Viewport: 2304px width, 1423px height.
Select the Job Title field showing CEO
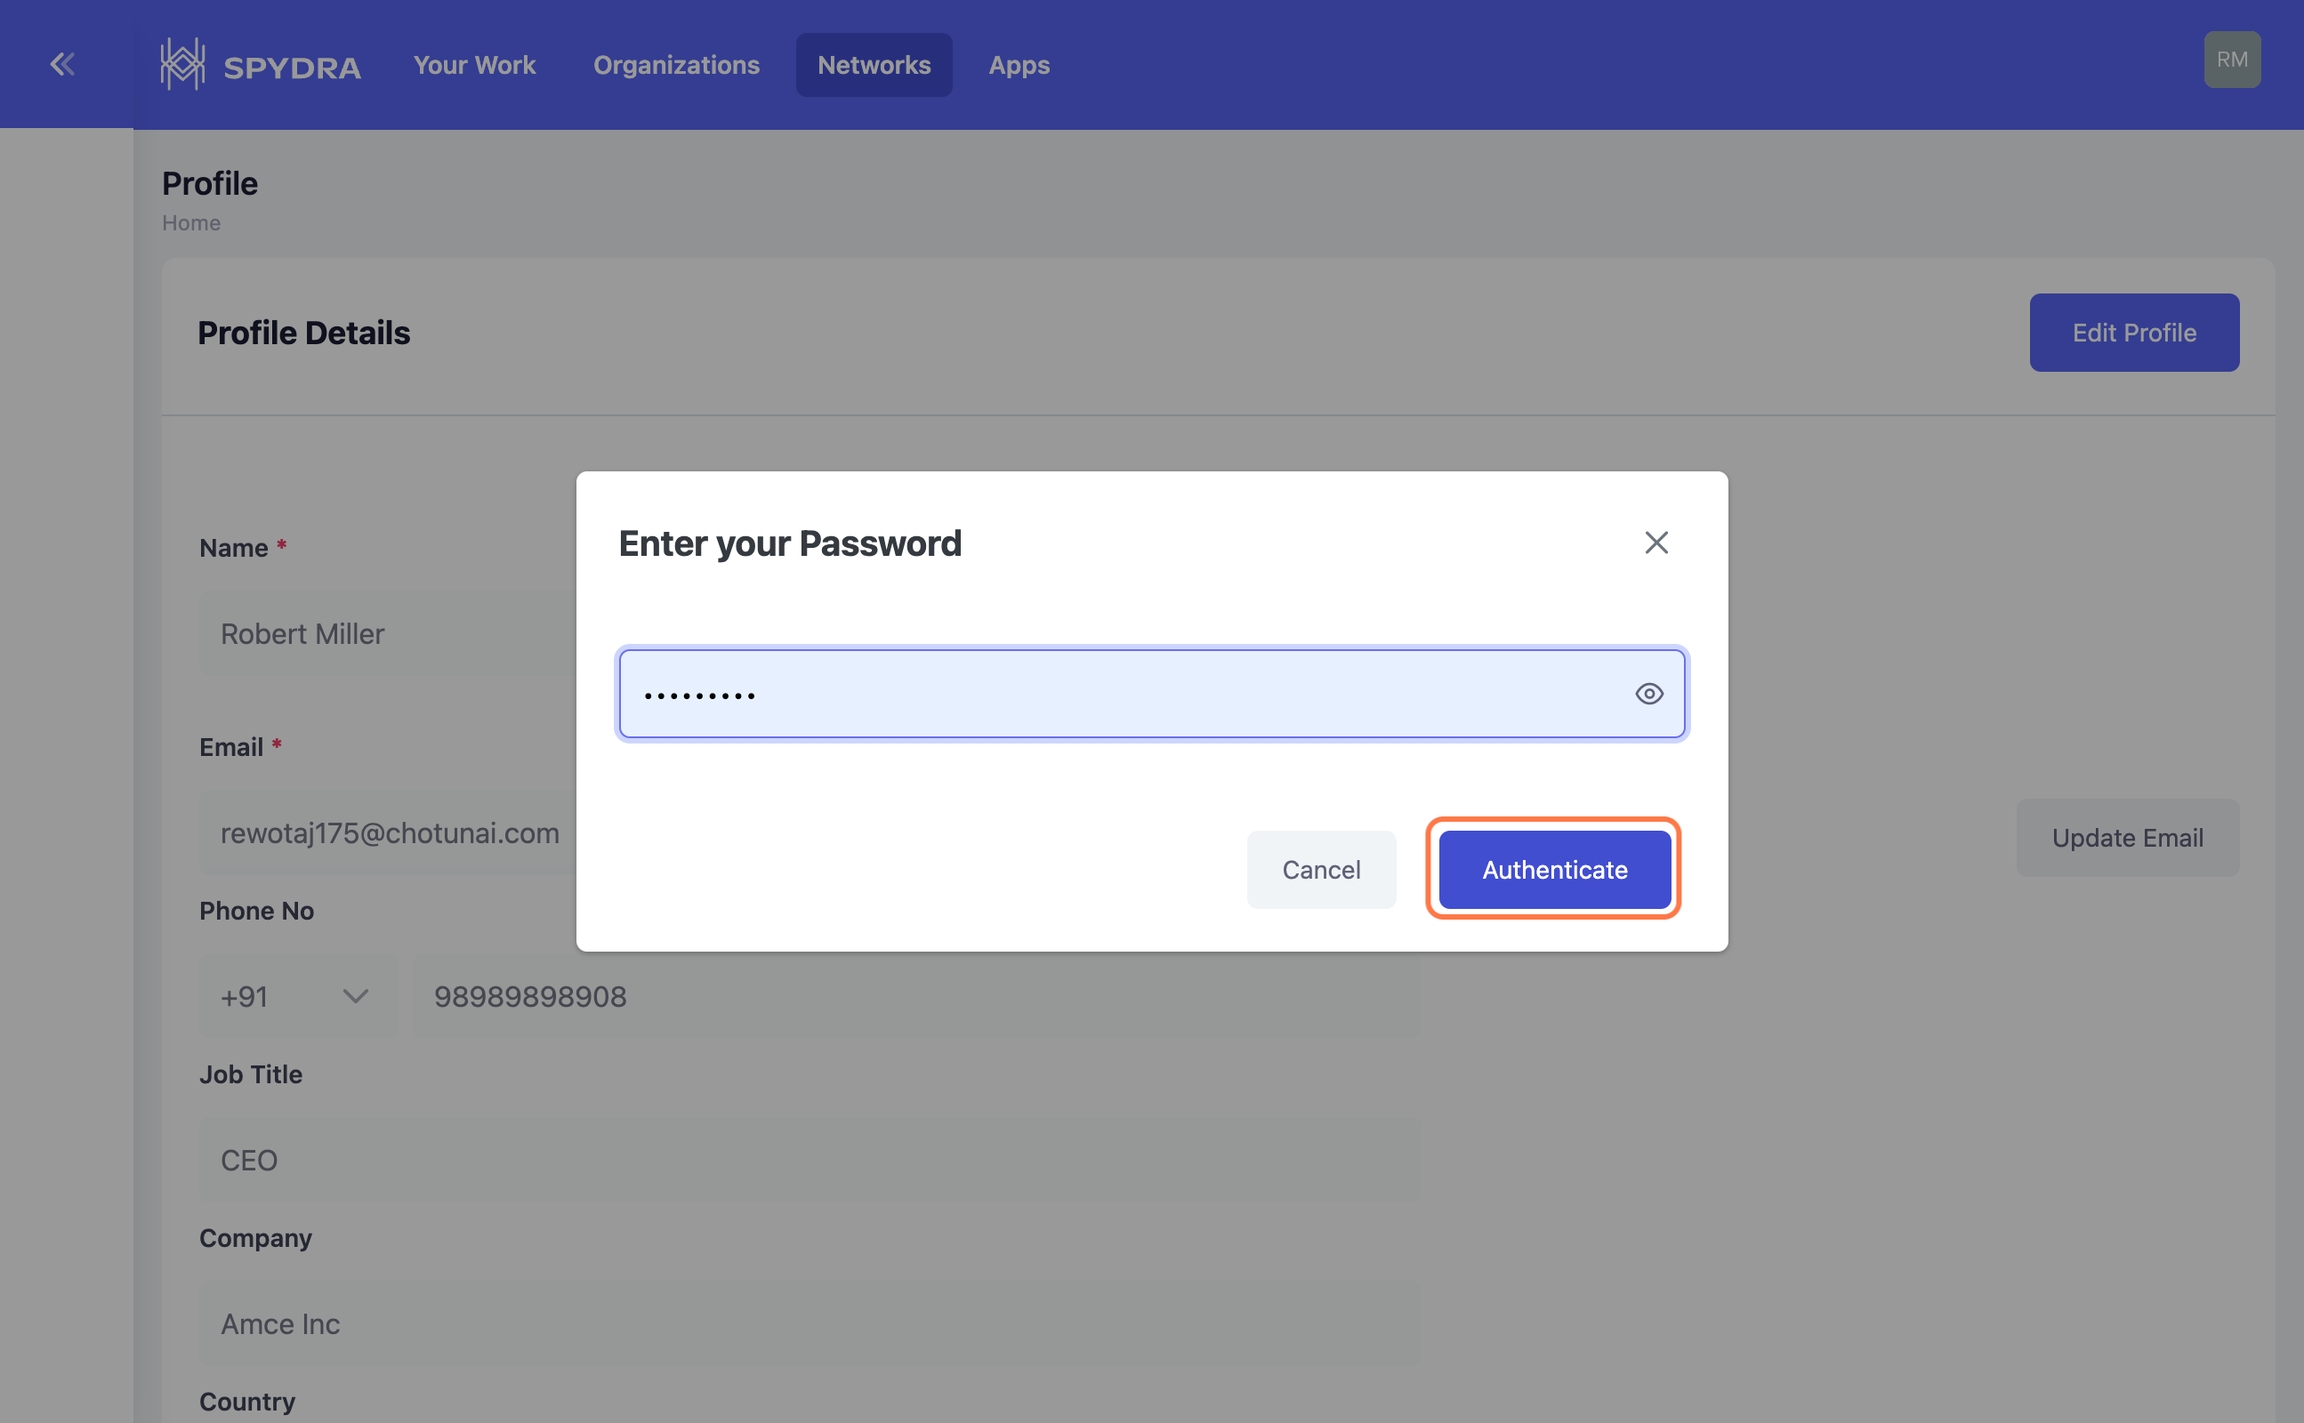808,1160
